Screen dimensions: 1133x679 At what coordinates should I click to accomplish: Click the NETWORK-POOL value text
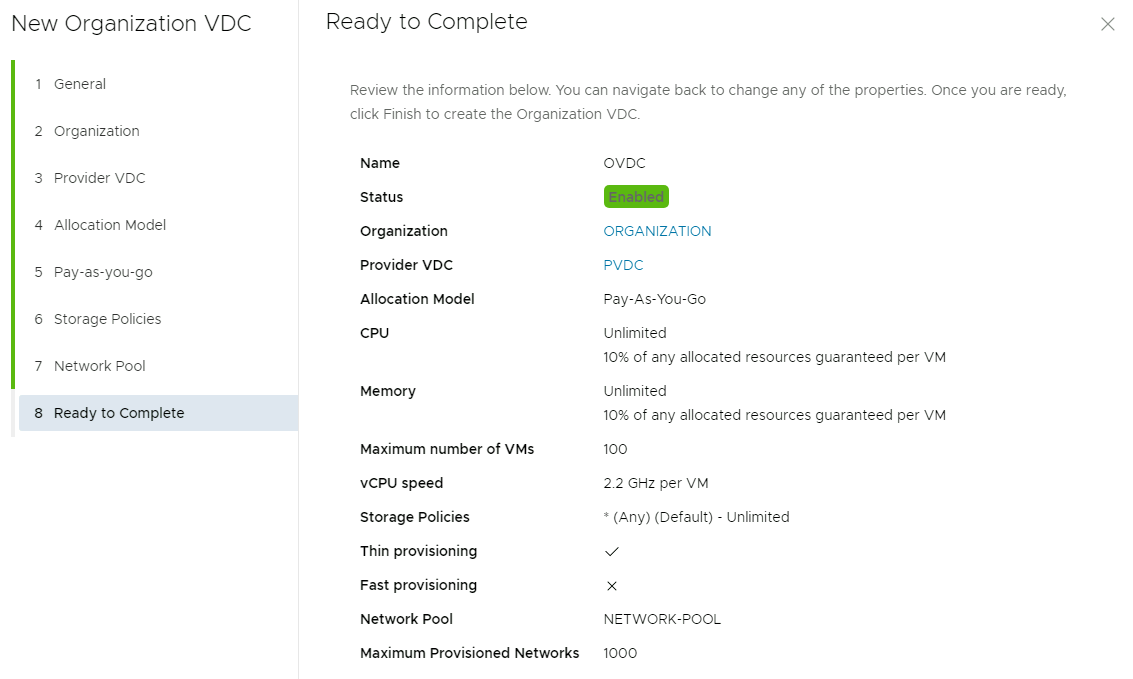tap(662, 619)
